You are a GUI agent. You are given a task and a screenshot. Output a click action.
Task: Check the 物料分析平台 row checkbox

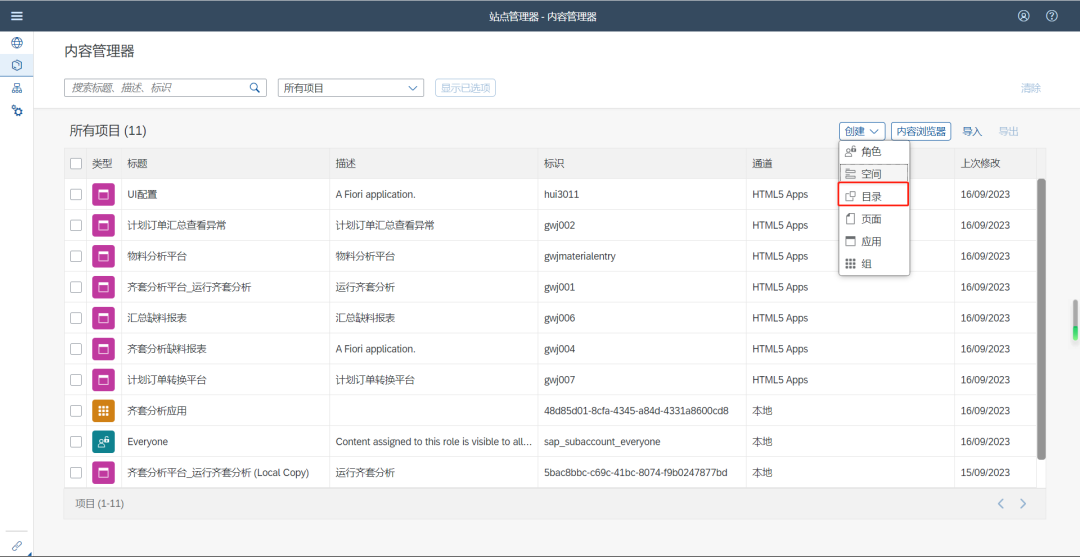click(76, 256)
